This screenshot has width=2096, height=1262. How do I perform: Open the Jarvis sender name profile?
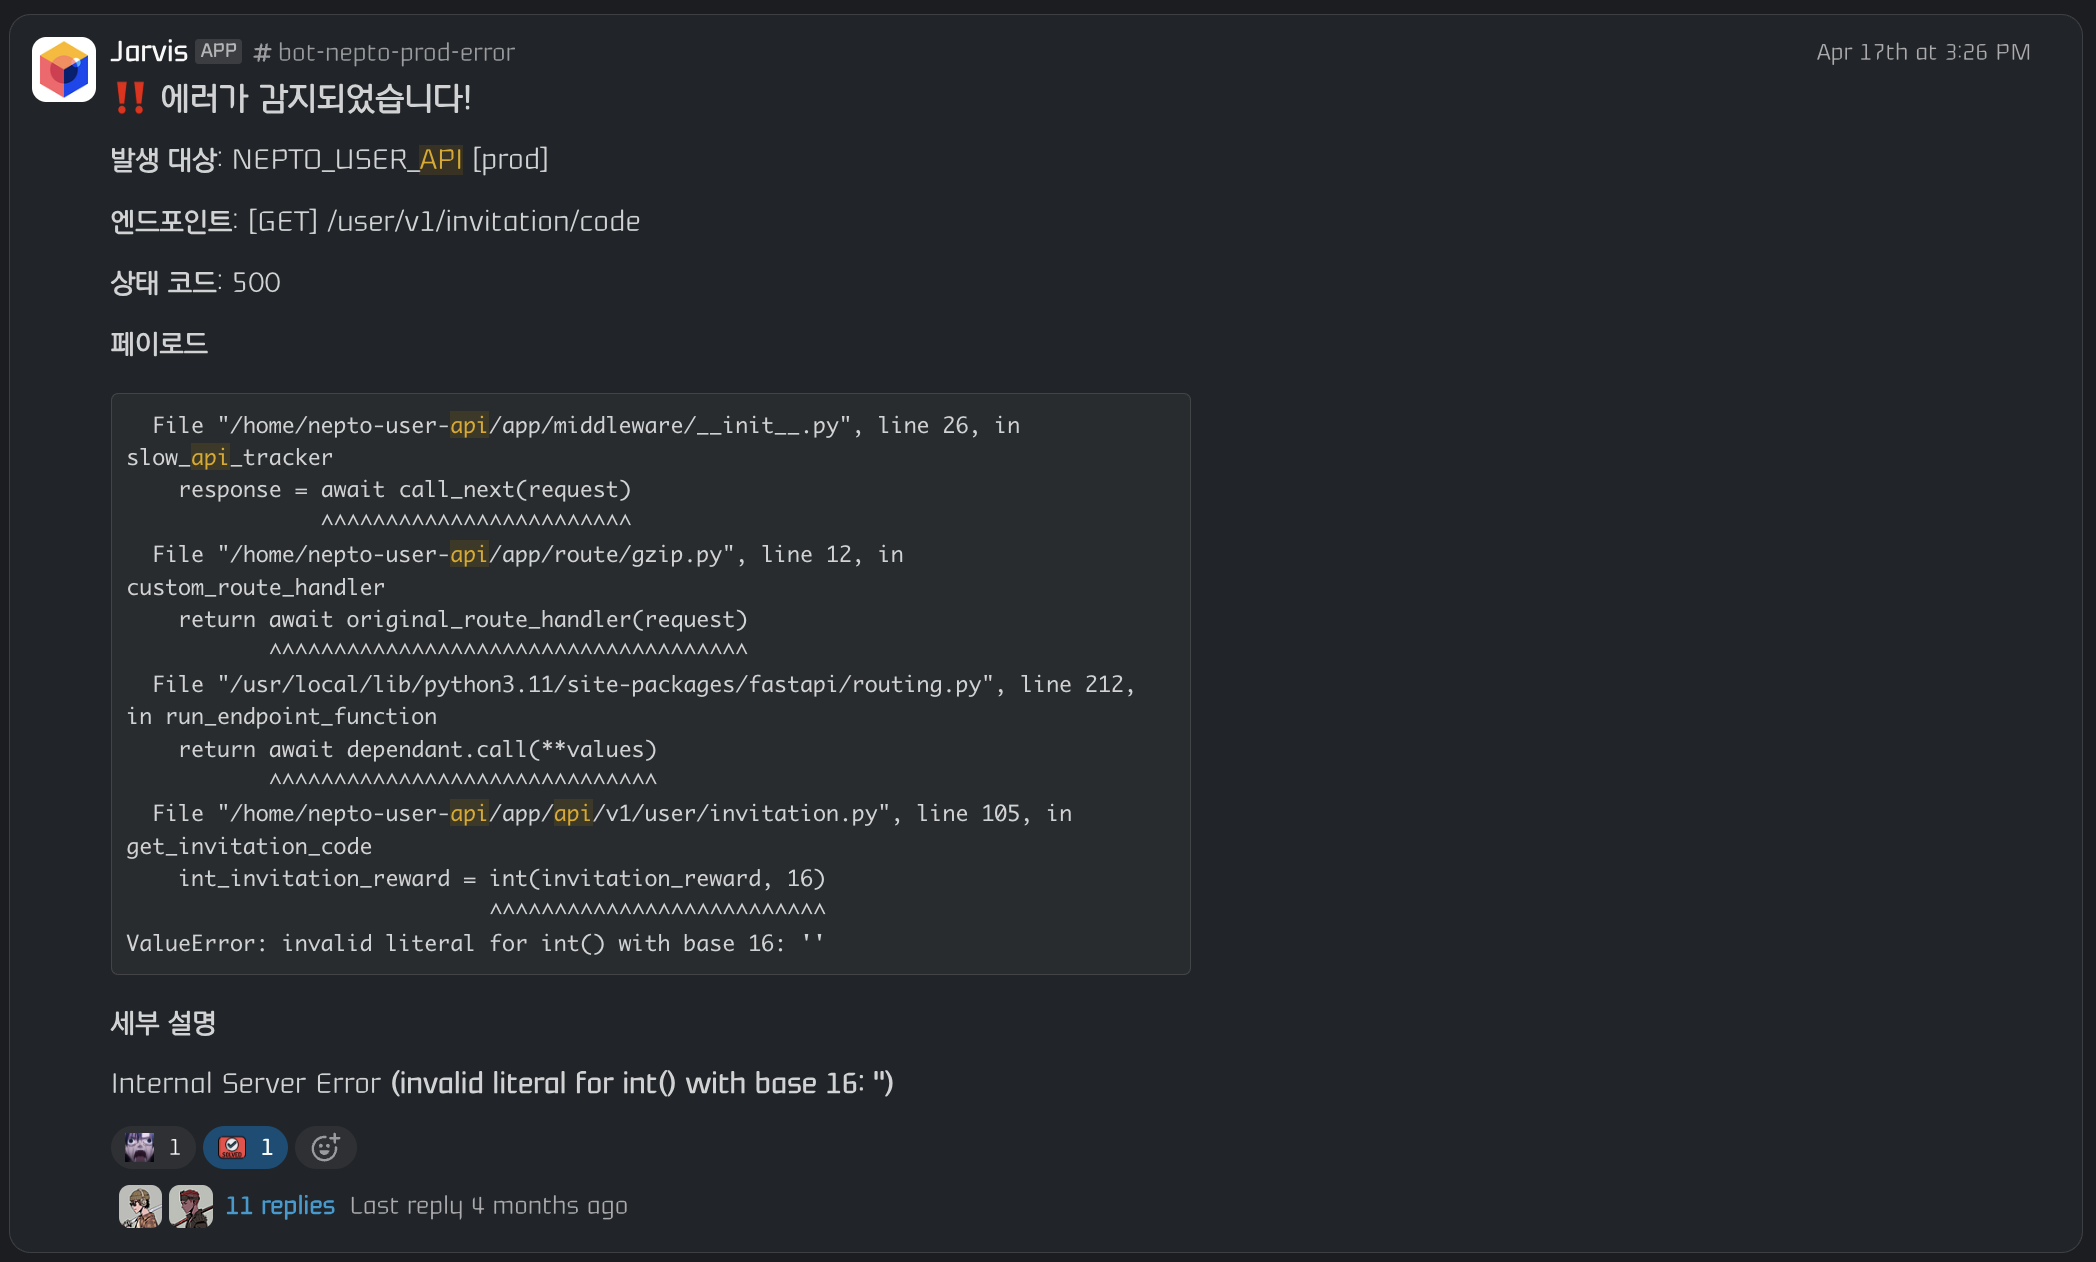(x=149, y=51)
